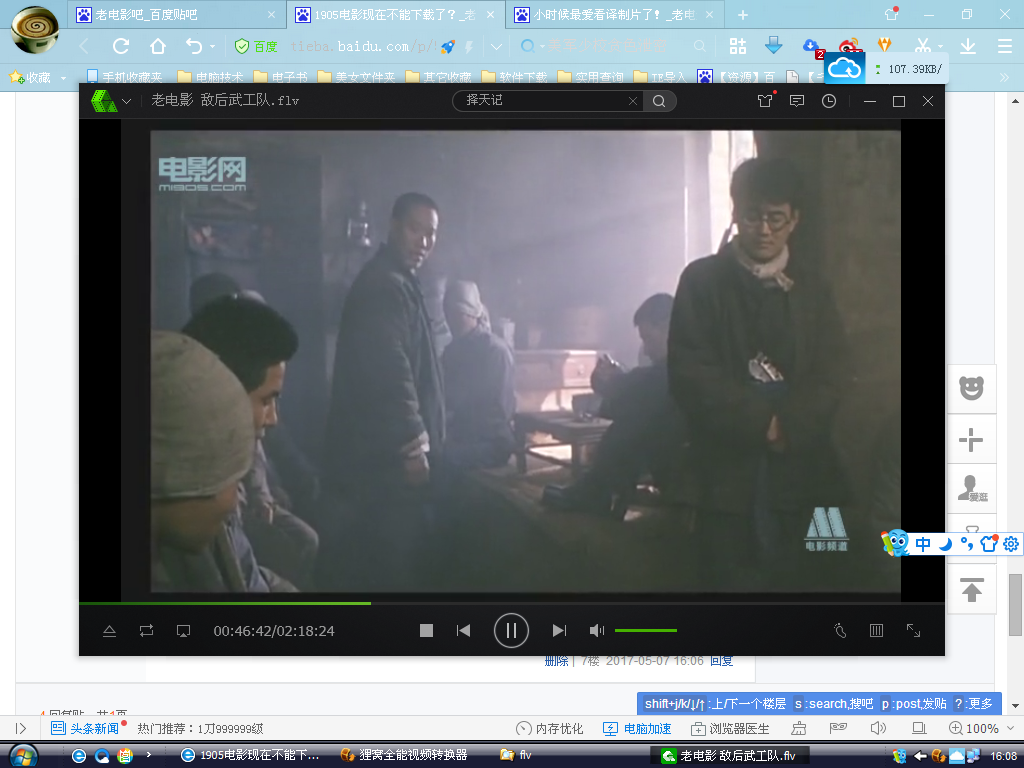1024x768 pixels.
Task: Skip to the next video
Action: 559,630
